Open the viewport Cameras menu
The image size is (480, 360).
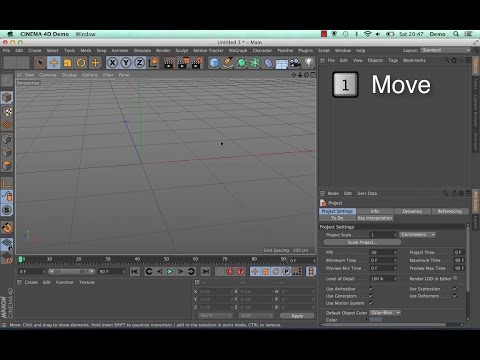coord(48,75)
